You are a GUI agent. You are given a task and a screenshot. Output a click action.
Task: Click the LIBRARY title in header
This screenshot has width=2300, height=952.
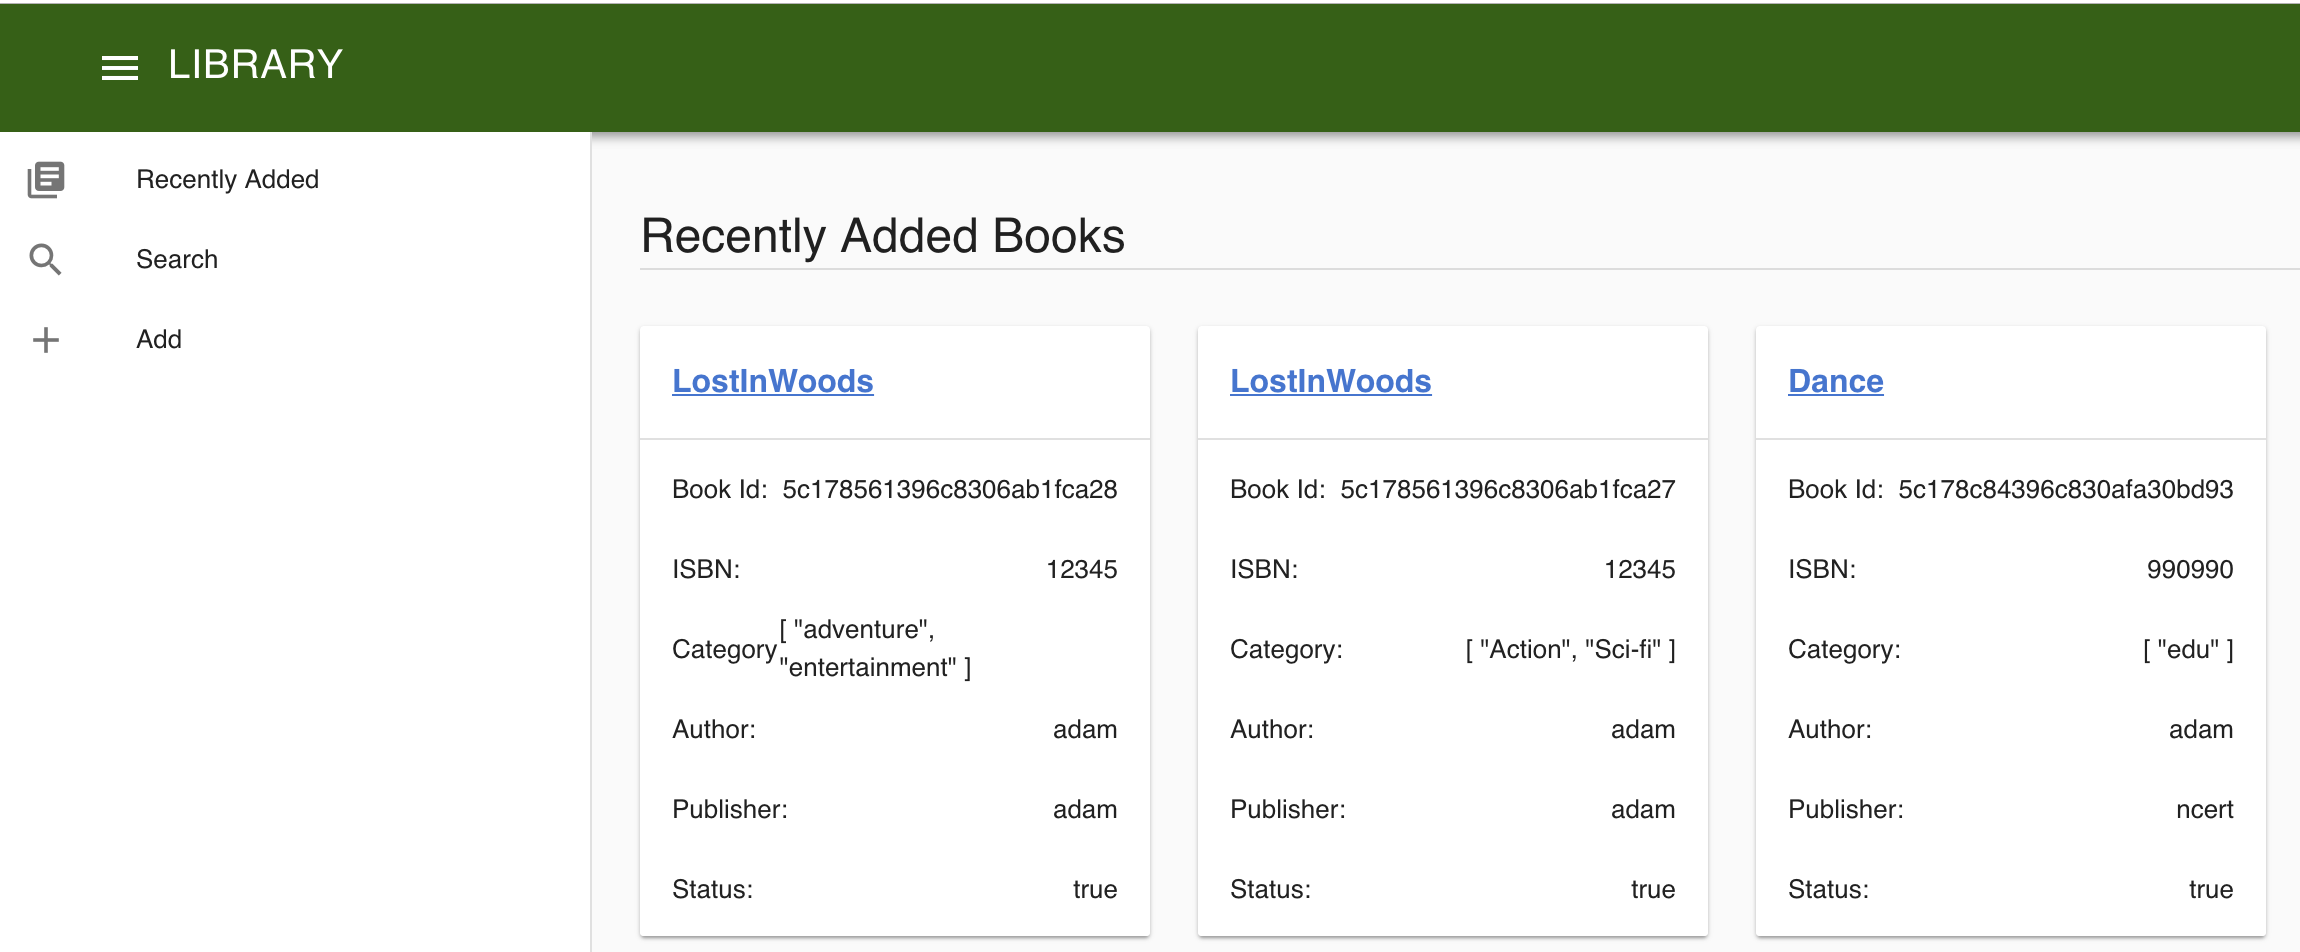tap(255, 65)
